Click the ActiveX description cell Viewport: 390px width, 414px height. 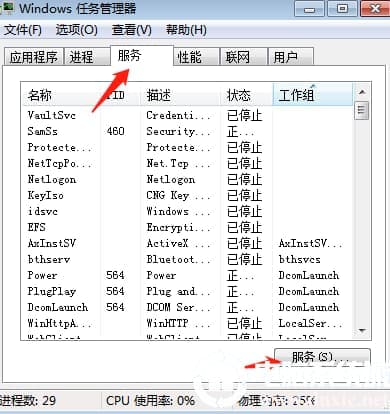(179, 243)
